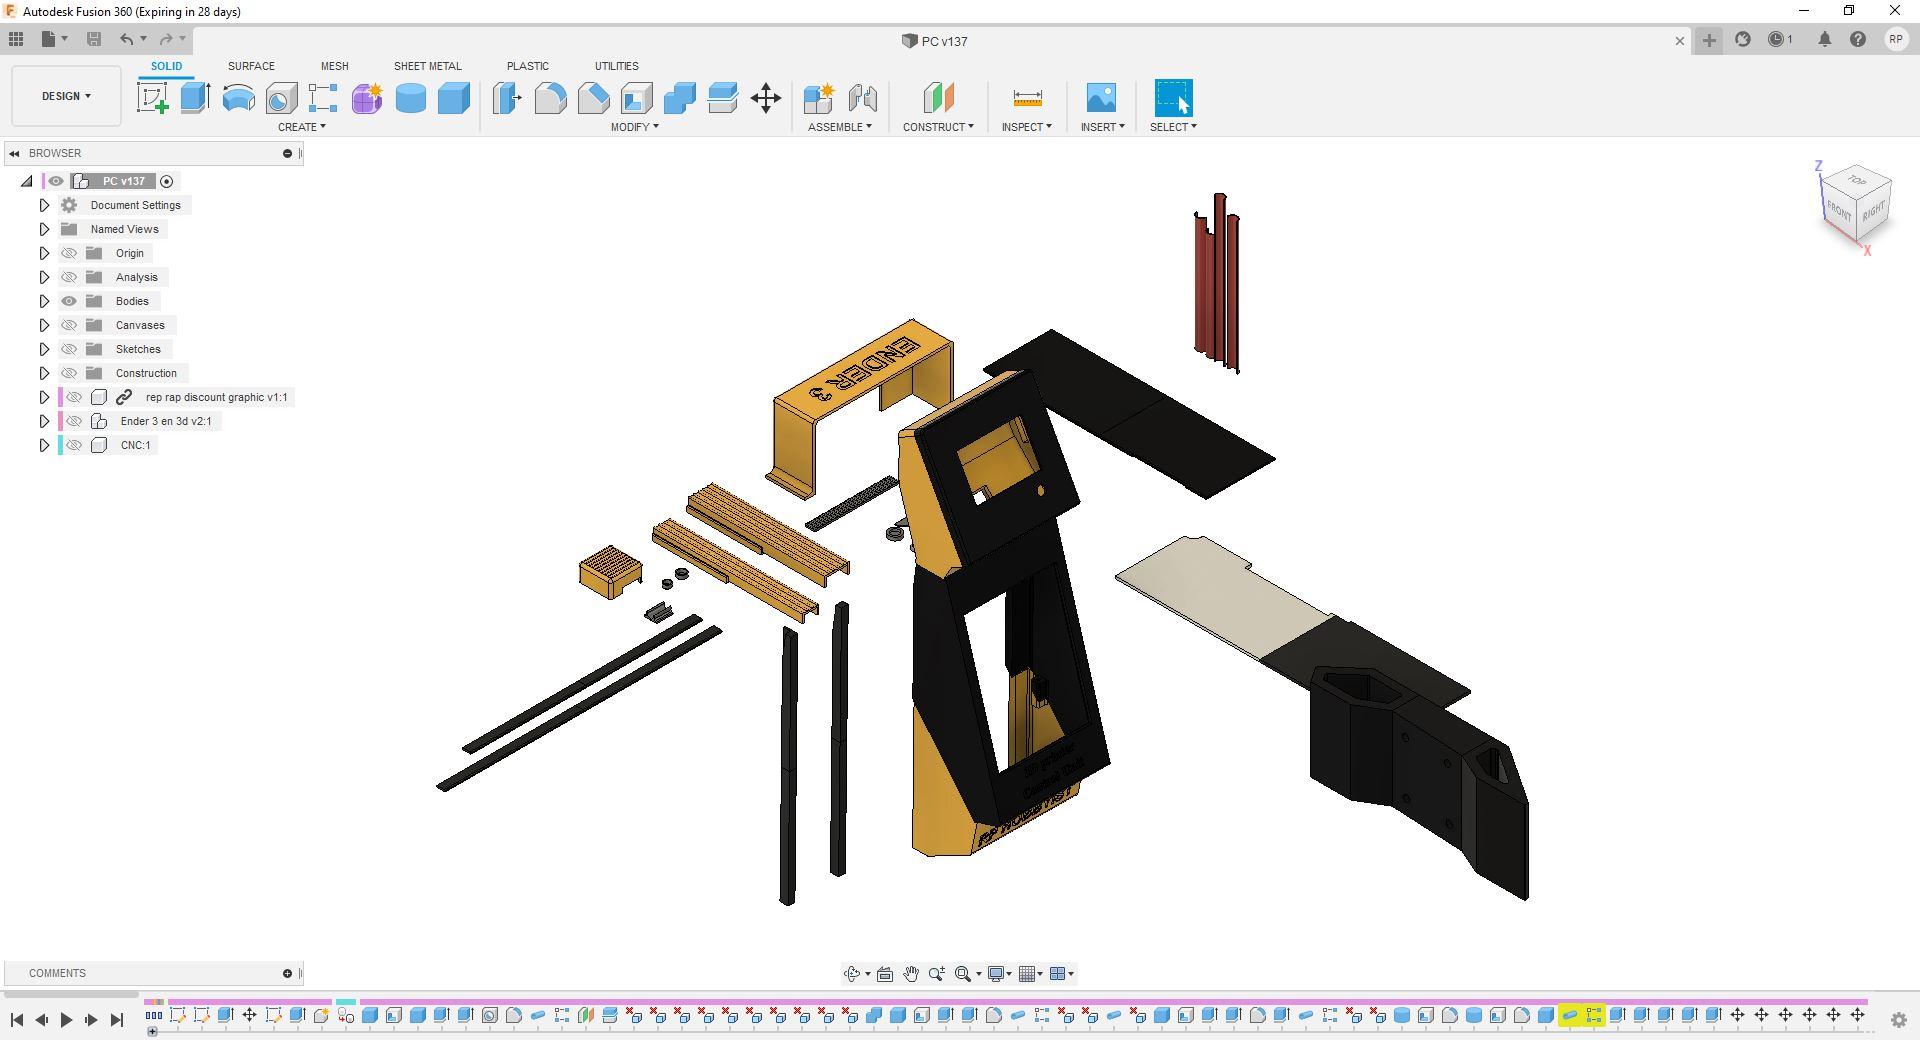The width and height of the screenshot is (1920, 1040).
Task: Open the Rectangular Pattern tool
Action: (323, 98)
